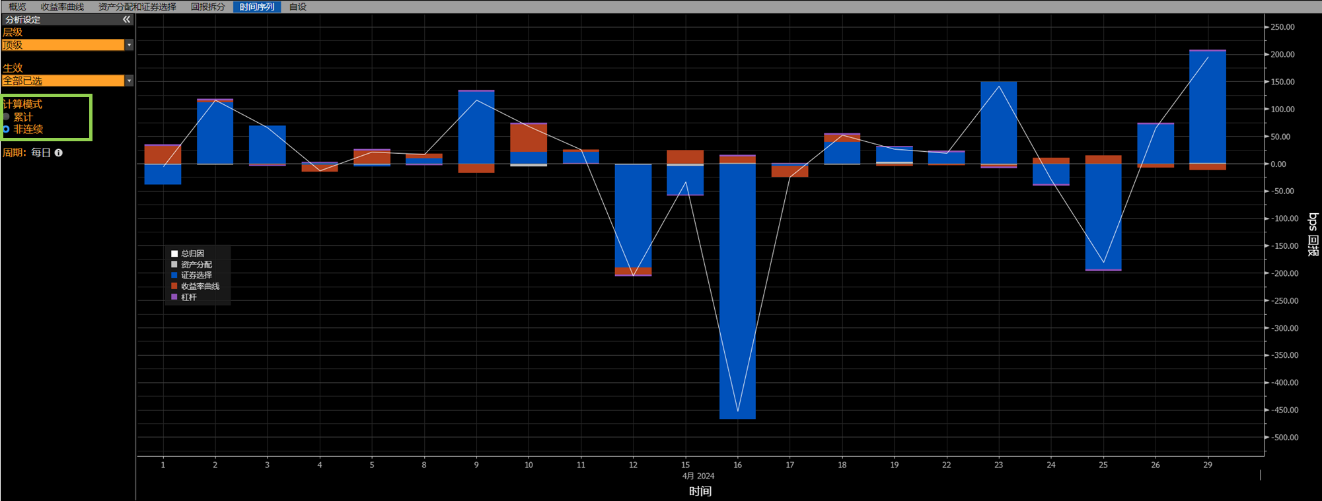Click the orange 收益率曲线 legend marker

174,286
